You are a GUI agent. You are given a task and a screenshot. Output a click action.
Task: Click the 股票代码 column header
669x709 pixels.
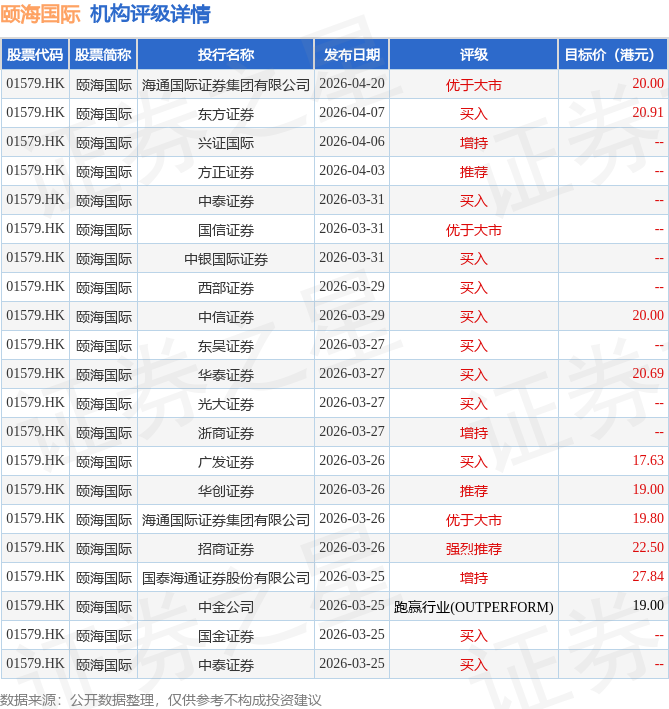tap(35, 54)
